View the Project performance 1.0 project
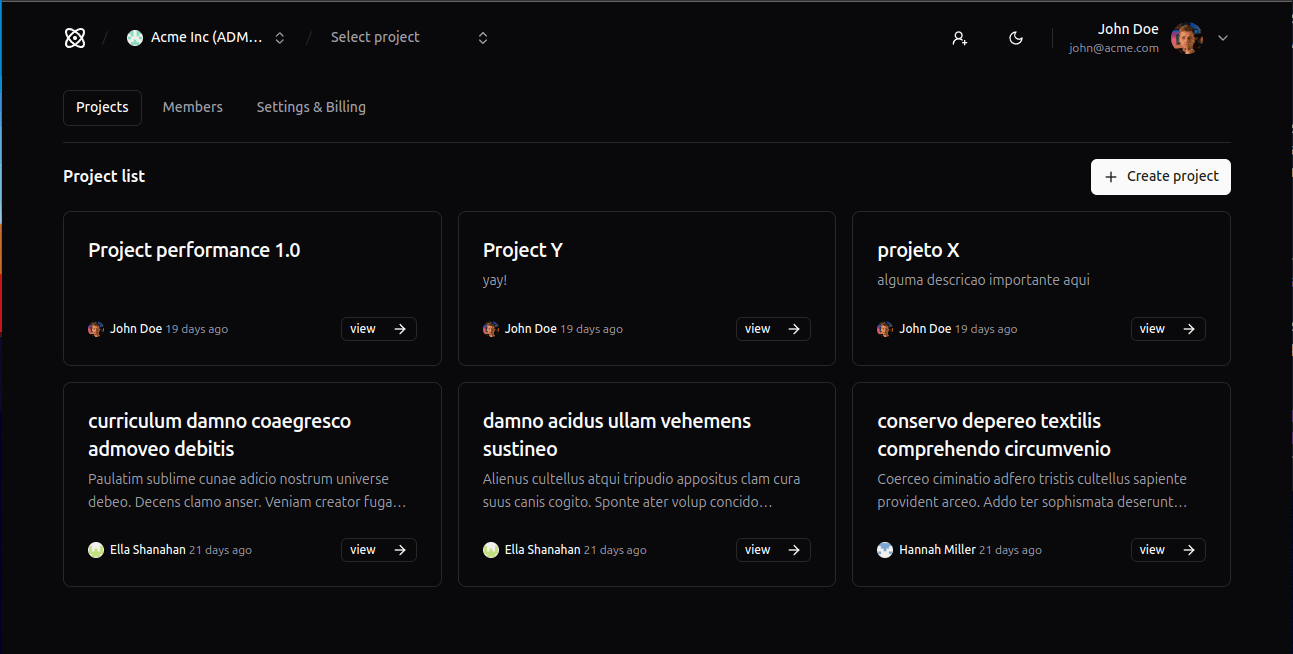Image resolution: width=1293 pixels, height=654 pixels. [378, 329]
